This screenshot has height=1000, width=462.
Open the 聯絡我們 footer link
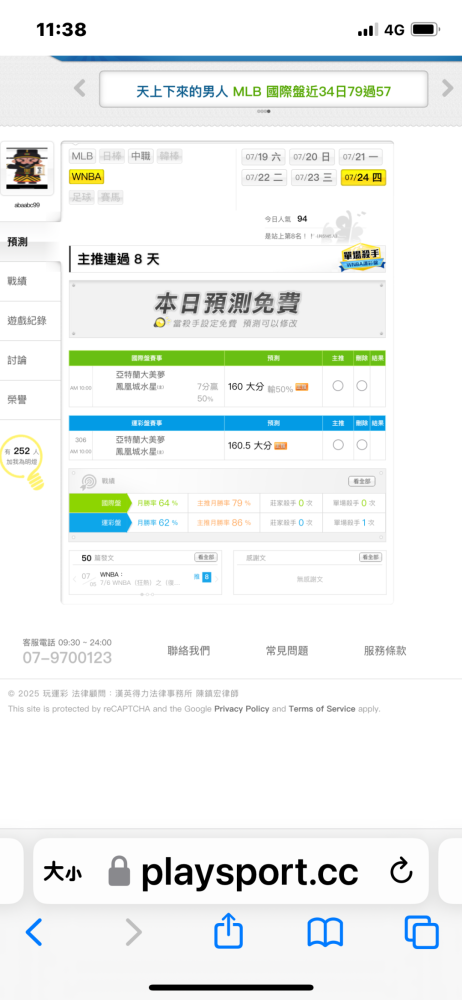click(x=188, y=651)
